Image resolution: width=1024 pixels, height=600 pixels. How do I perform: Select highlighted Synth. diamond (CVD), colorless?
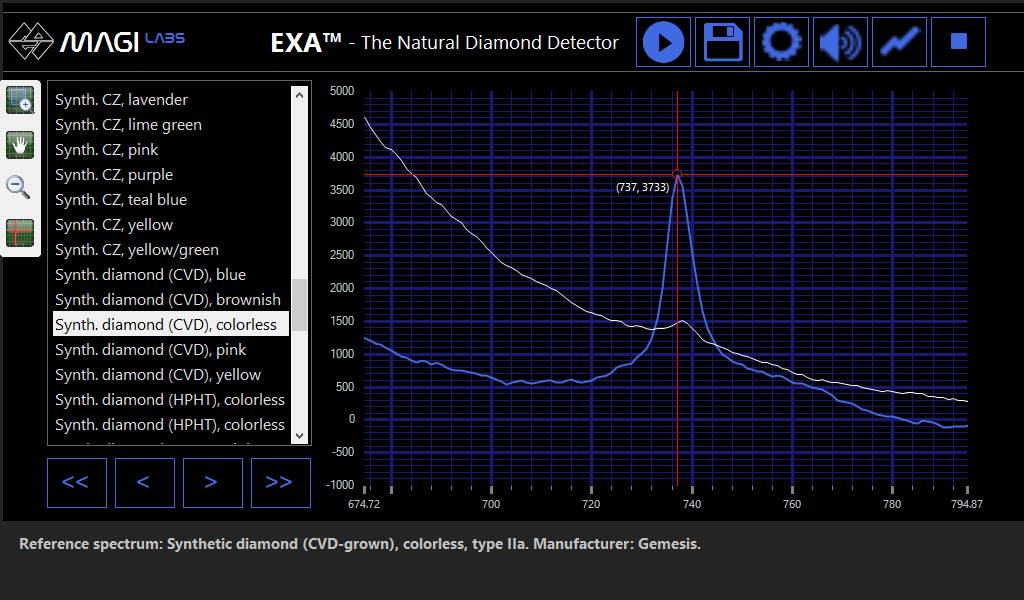[170, 324]
